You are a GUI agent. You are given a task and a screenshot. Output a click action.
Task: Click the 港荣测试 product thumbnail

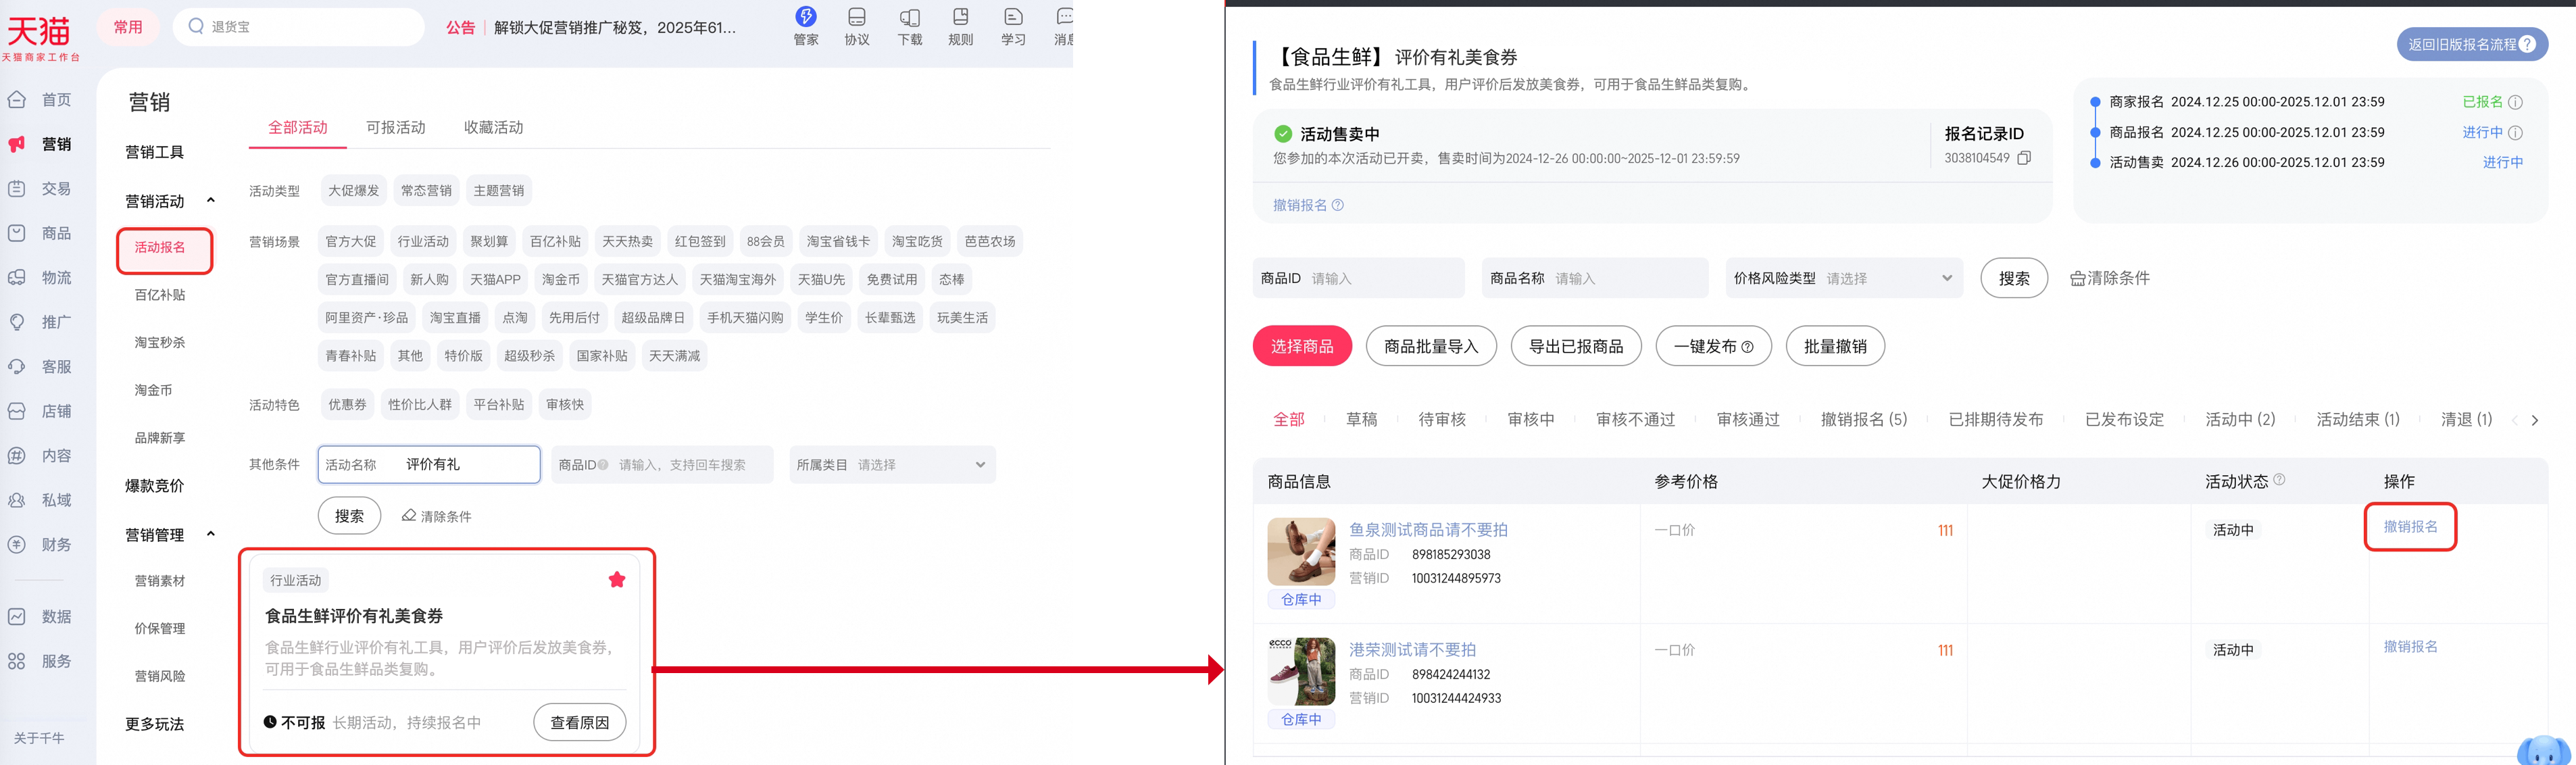coord(1301,671)
